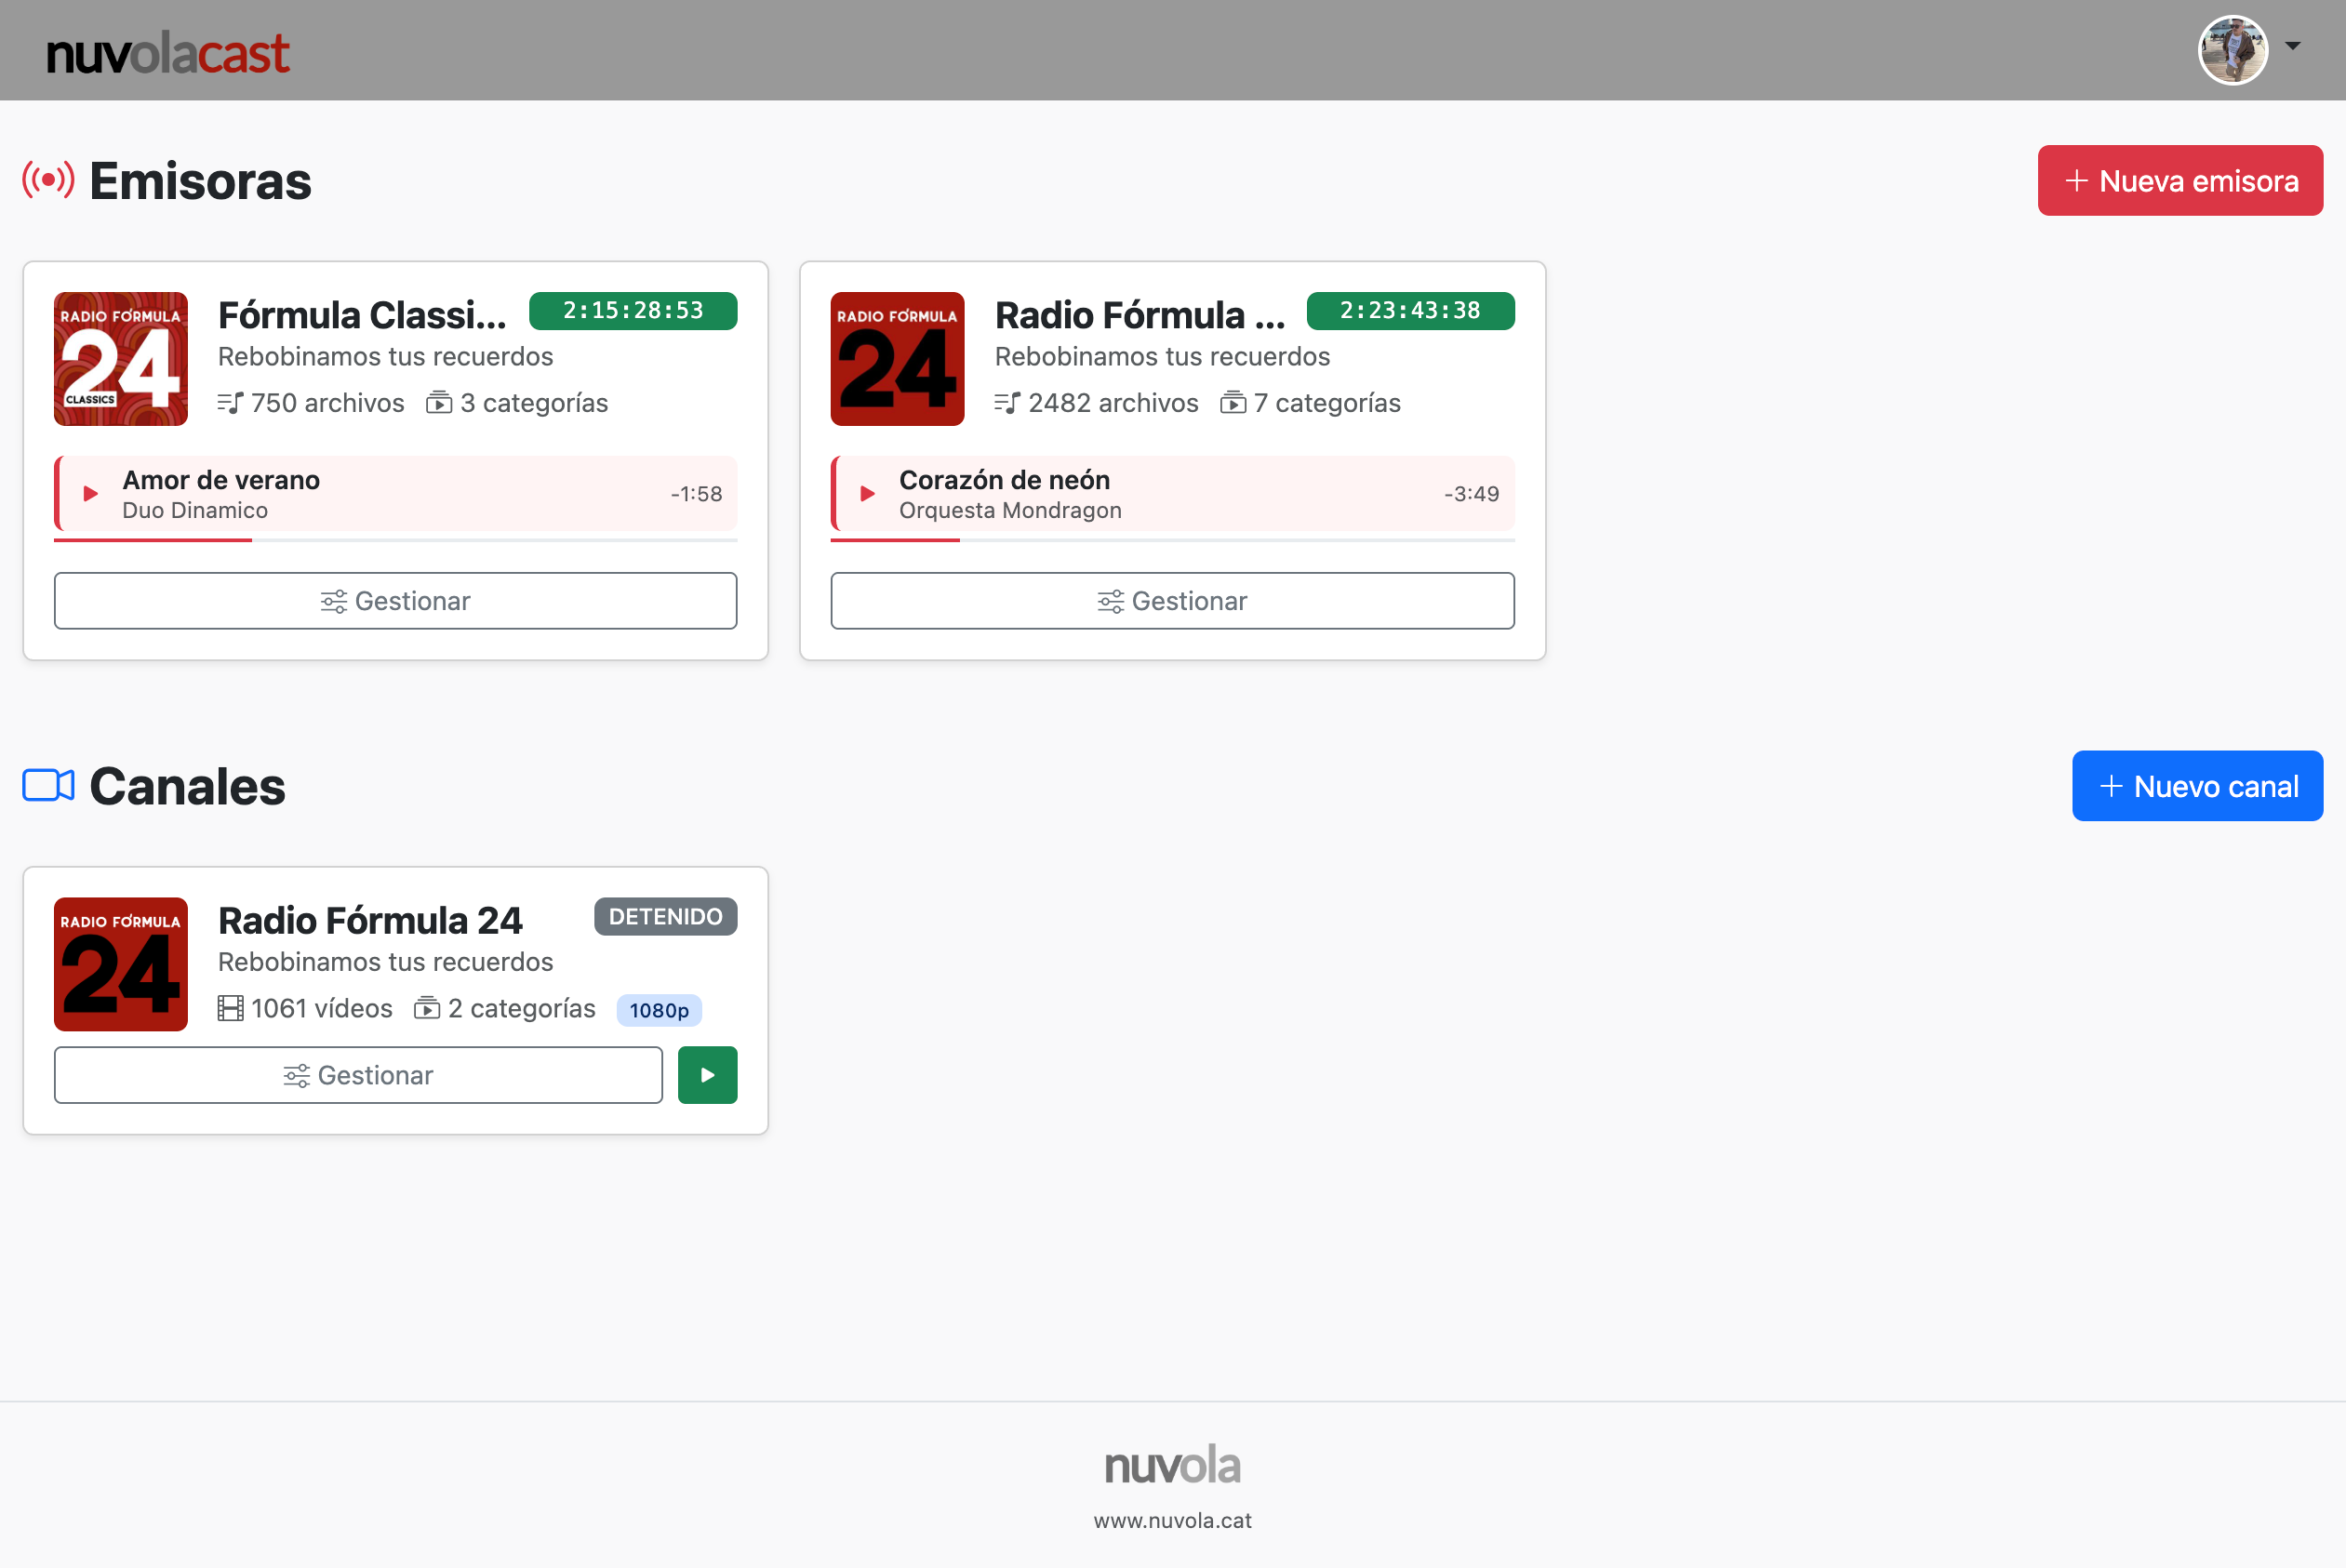
Task: Click play icon next to Amor de verano
Action: coord(90,494)
